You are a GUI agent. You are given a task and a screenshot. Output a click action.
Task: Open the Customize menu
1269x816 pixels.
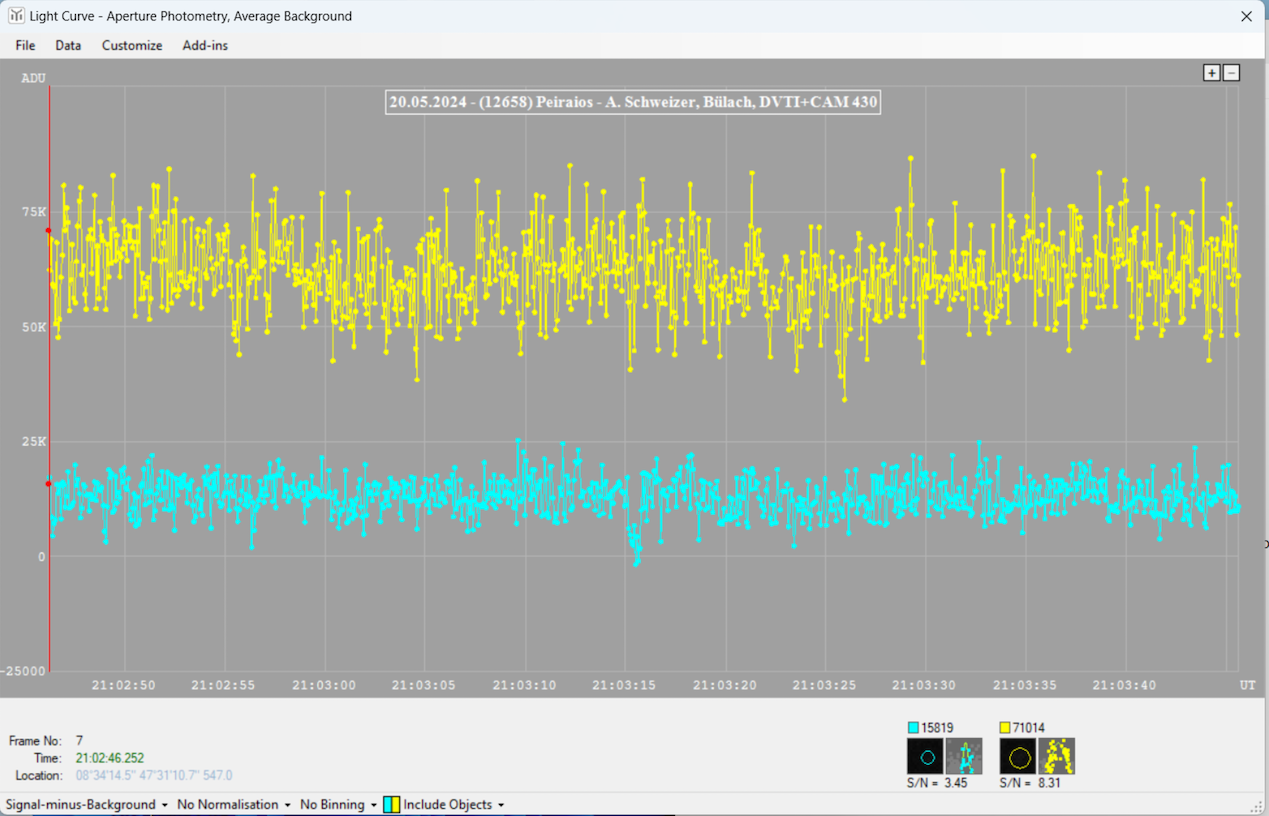click(132, 45)
